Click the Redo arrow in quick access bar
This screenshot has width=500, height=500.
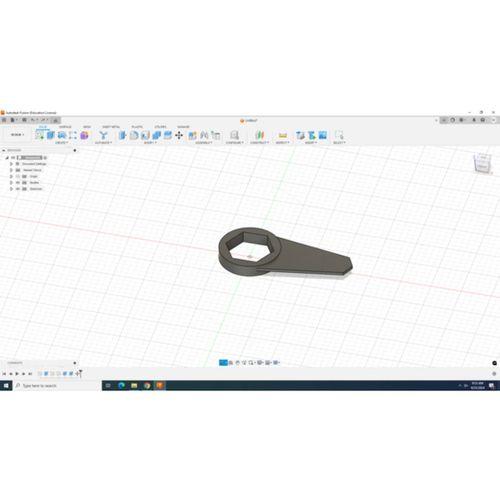(43, 120)
